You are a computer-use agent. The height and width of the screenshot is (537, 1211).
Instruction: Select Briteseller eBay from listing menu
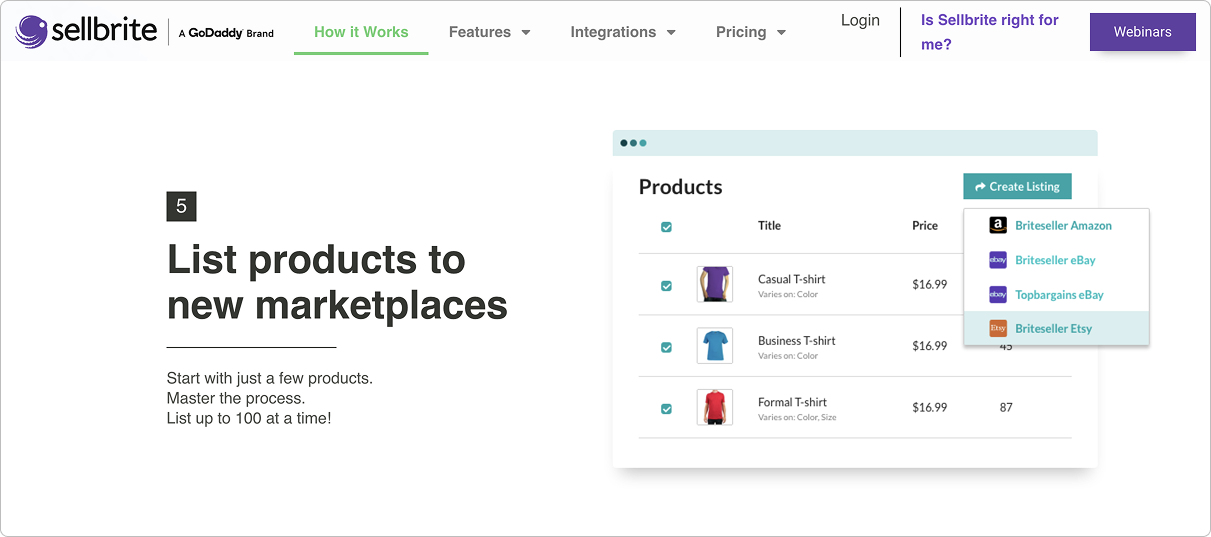1056,260
